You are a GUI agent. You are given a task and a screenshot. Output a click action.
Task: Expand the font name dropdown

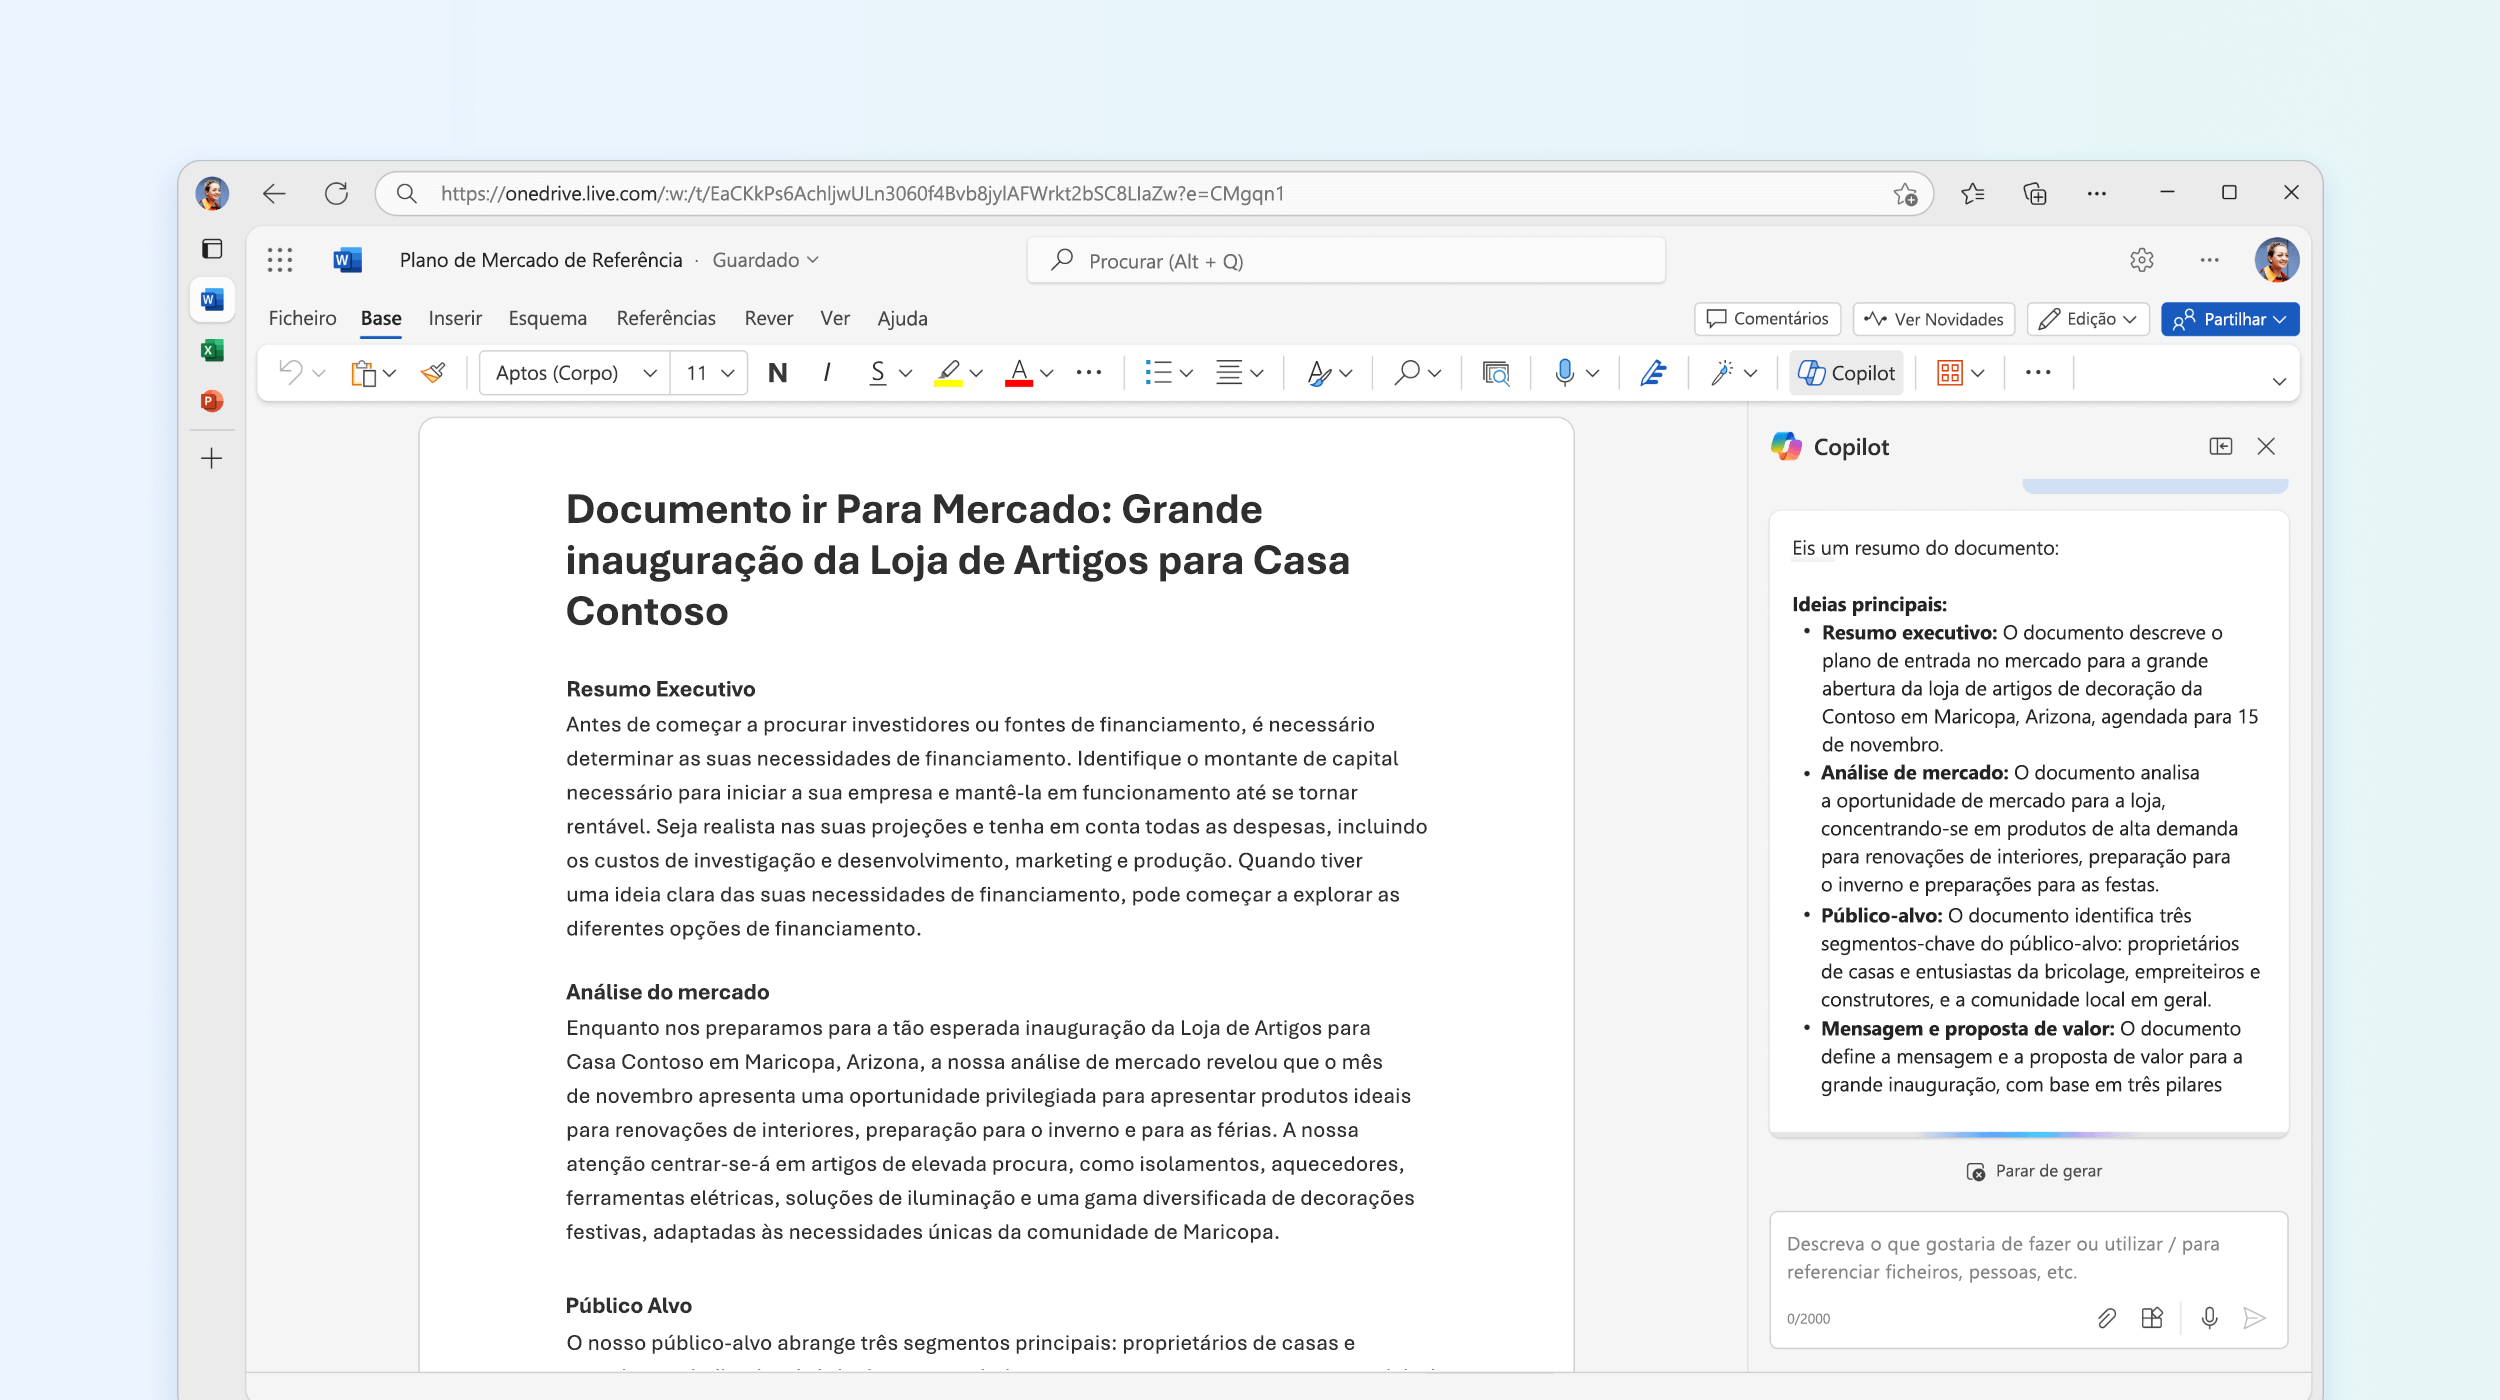pyautogui.click(x=650, y=373)
